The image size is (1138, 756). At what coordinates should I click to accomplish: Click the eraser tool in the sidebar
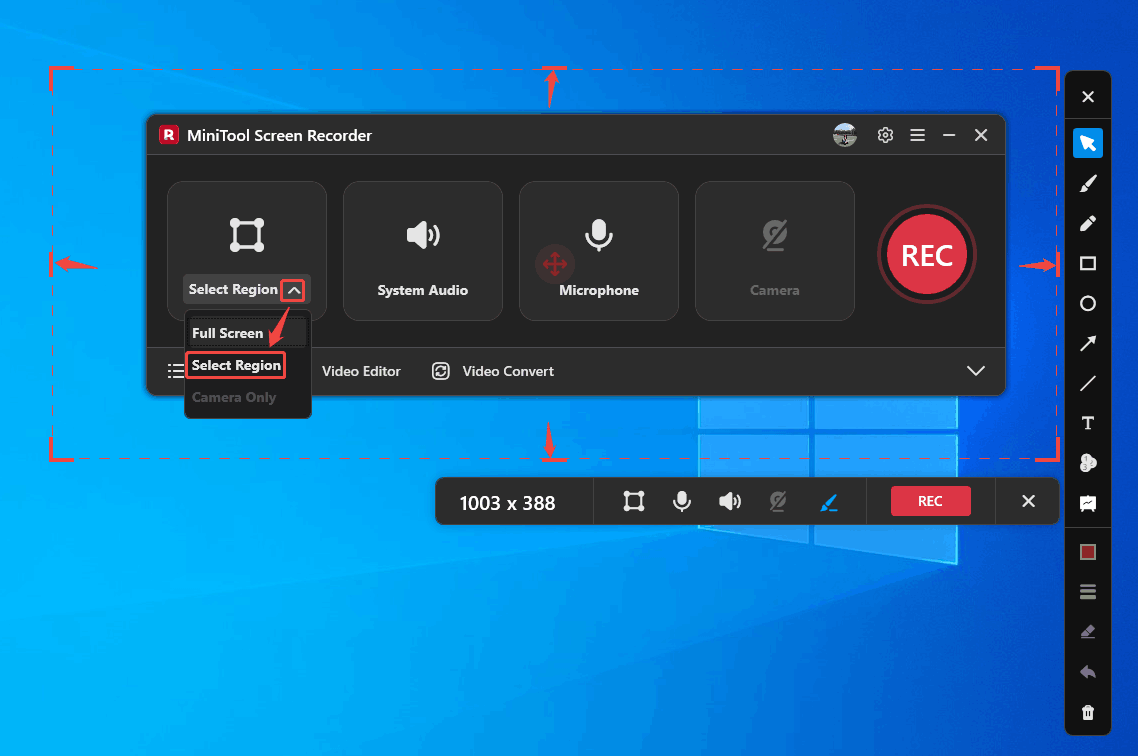(x=1088, y=631)
